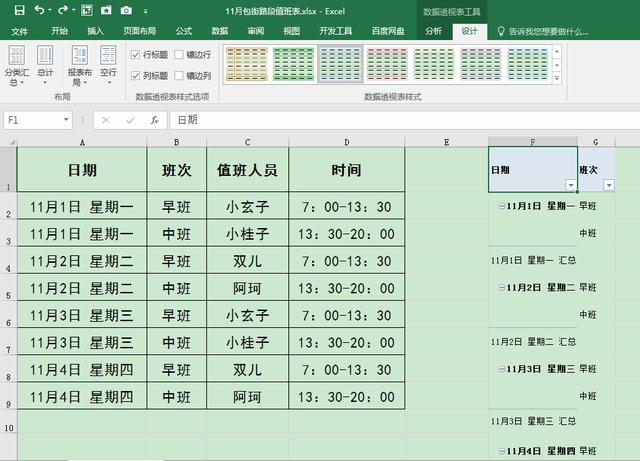This screenshot has height=461, width=640.
Task: Click the camera icon in quick access toolbar
Action: pyautogui.click(x=126, y=10)
